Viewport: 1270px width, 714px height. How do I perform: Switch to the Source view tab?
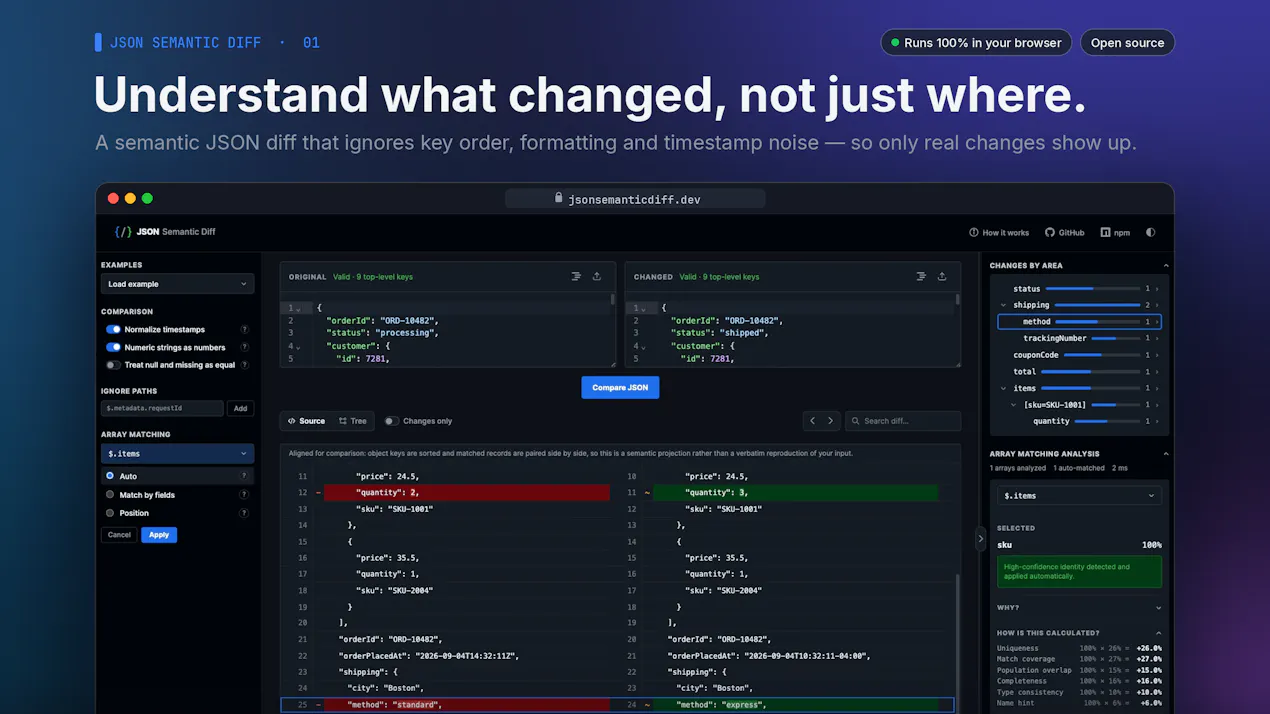point(306,421)
